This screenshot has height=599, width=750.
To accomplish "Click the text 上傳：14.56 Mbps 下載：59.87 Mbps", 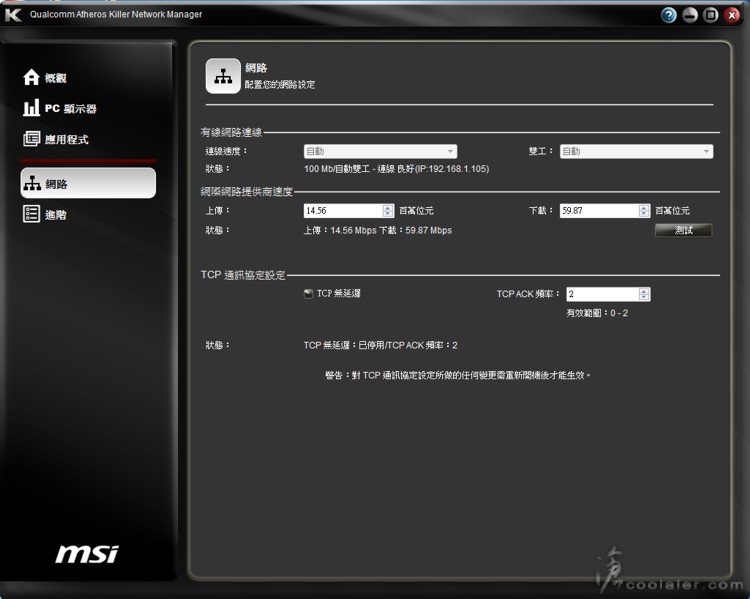I will pos(378,230).
